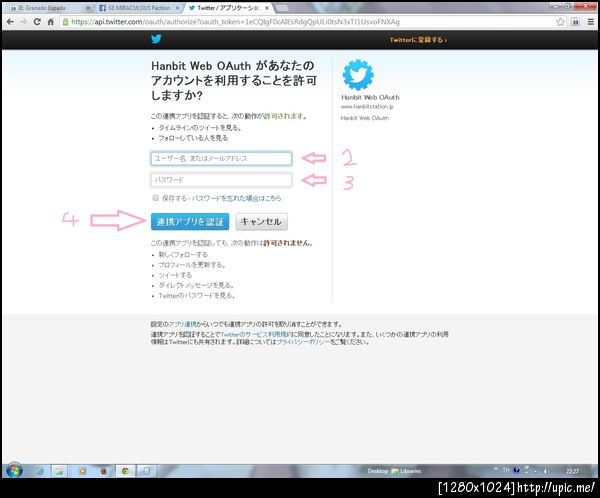Click the Hanbit Web OAuth gear-bird app icon

[x=358, y=75]
